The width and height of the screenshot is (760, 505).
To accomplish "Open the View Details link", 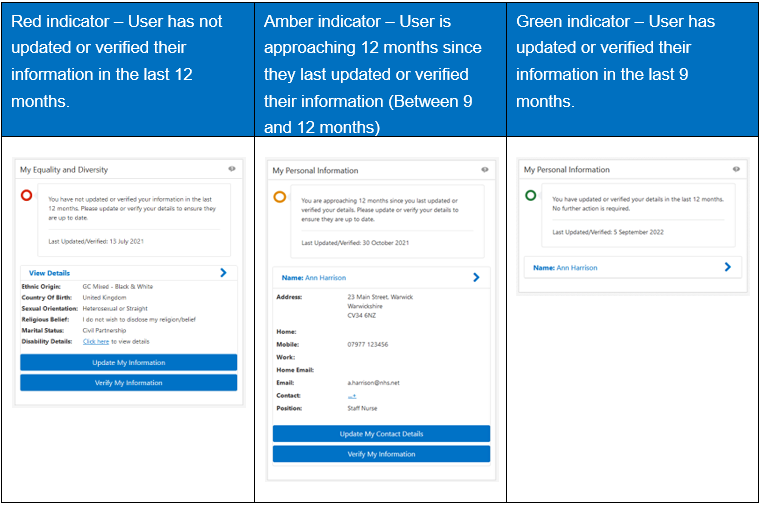I will point(49,273).
